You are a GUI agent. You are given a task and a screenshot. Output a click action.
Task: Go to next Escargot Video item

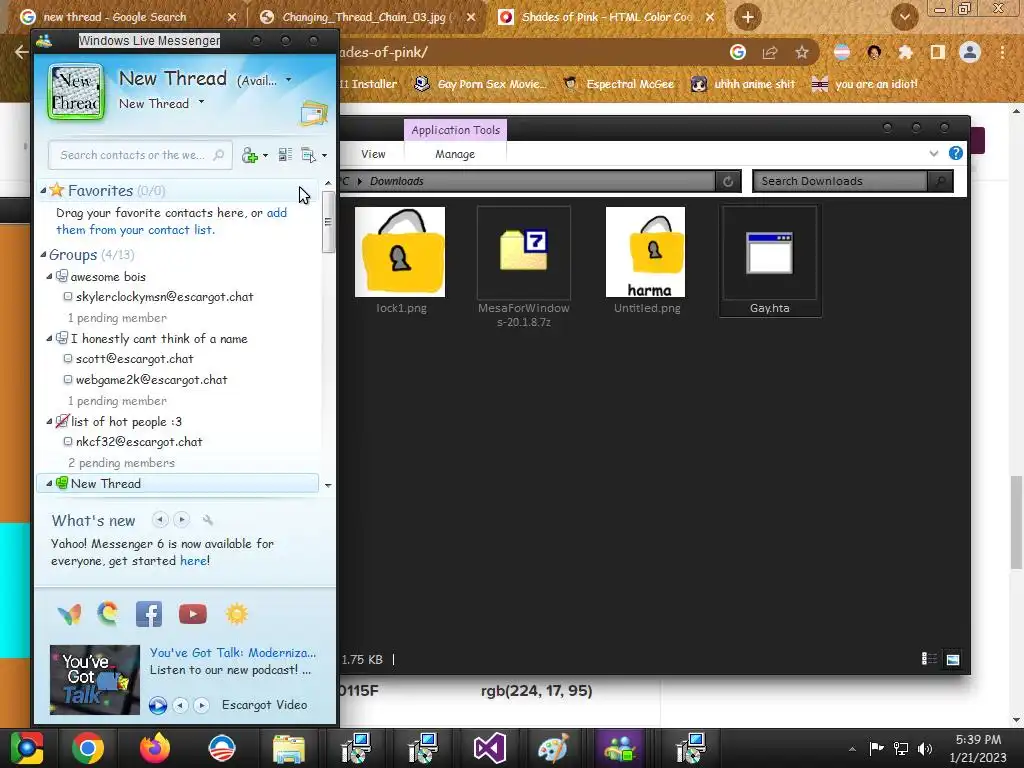[202, 705]
